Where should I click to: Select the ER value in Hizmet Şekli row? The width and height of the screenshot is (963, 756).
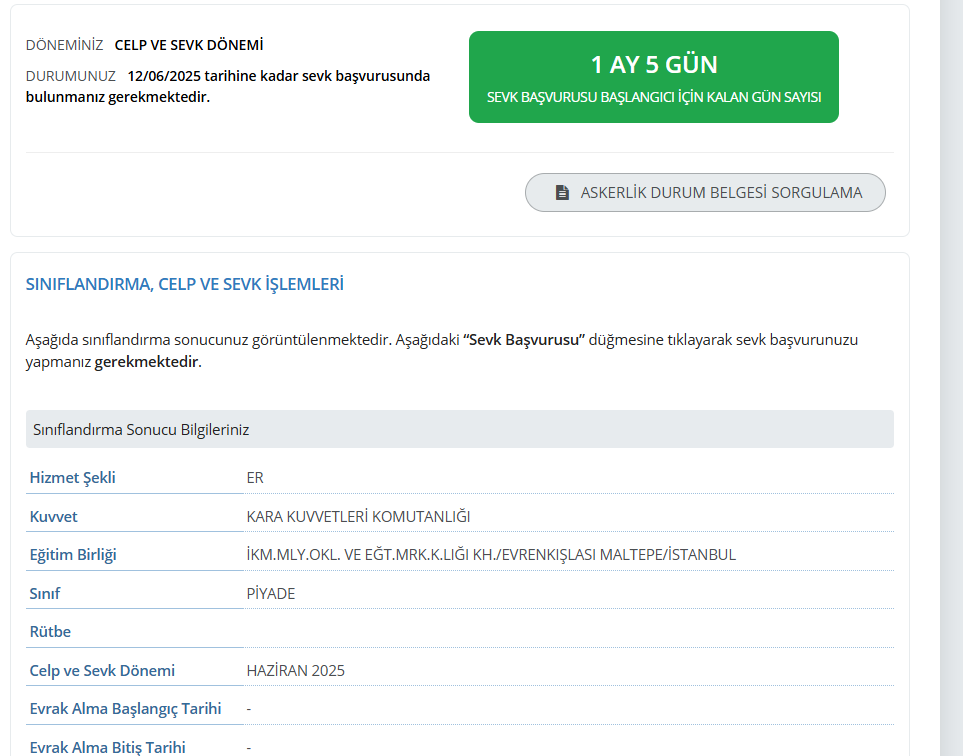(x=255, y=478)
